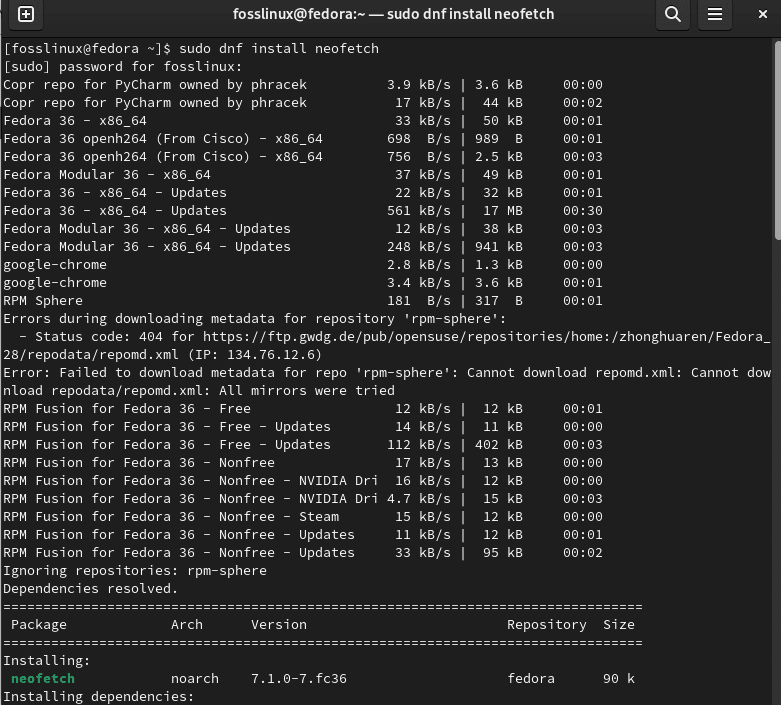Click the '[sudo] password for fosslinux:' line
This screenshot has height=705, width=781.
coord(123,67)
